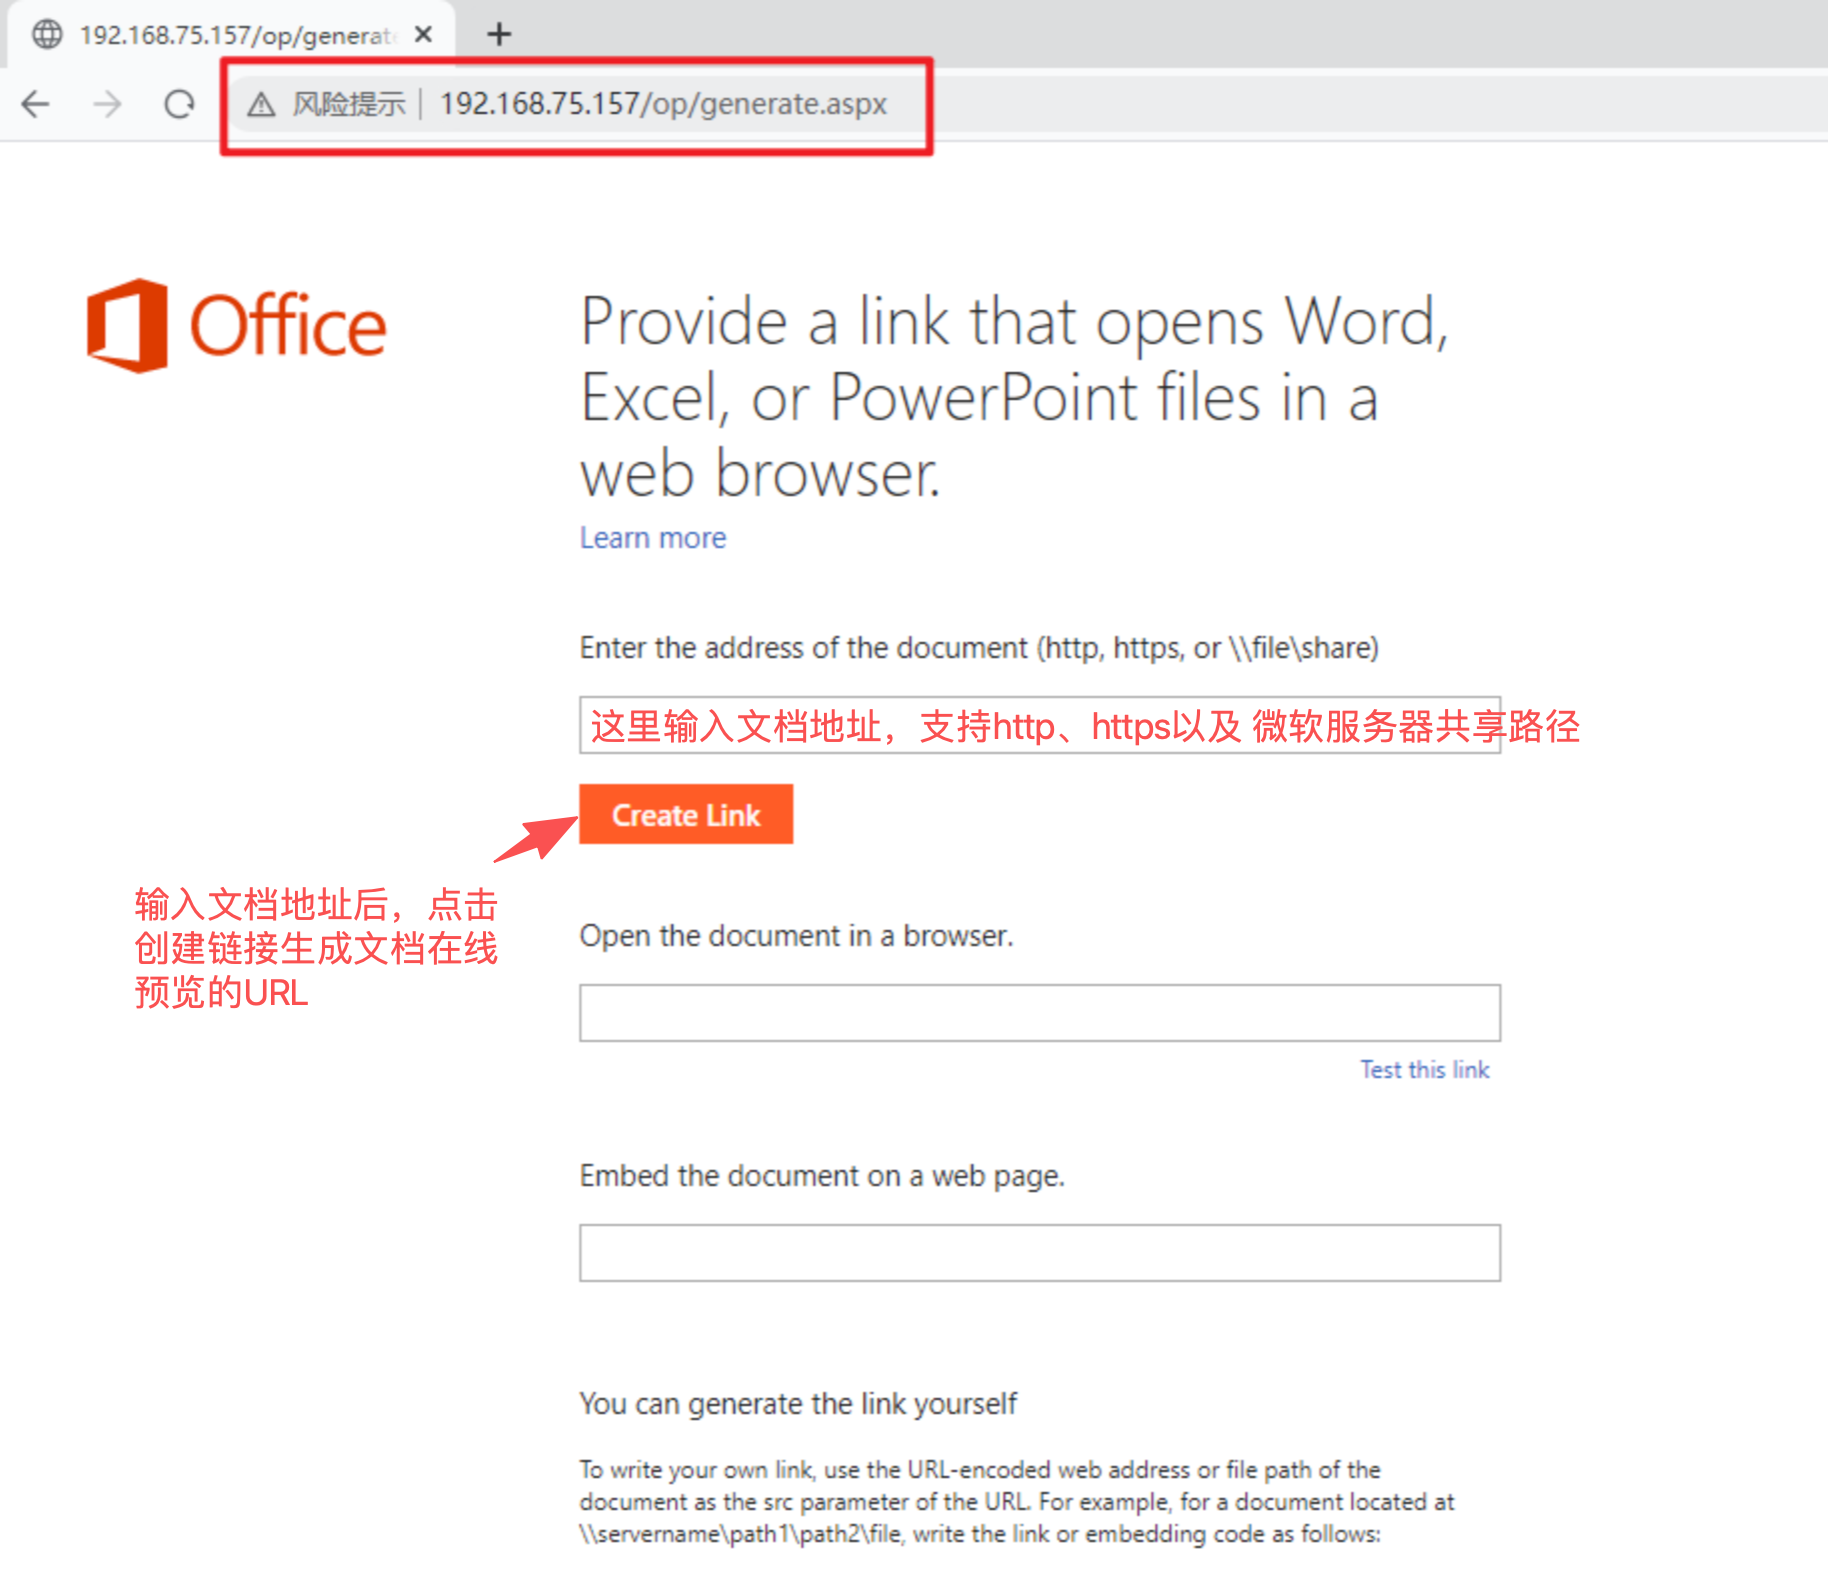Click the Test this link hyperlink
The image size is (1828, 1578).
pyautogui.click(x=1425, y=1070)
